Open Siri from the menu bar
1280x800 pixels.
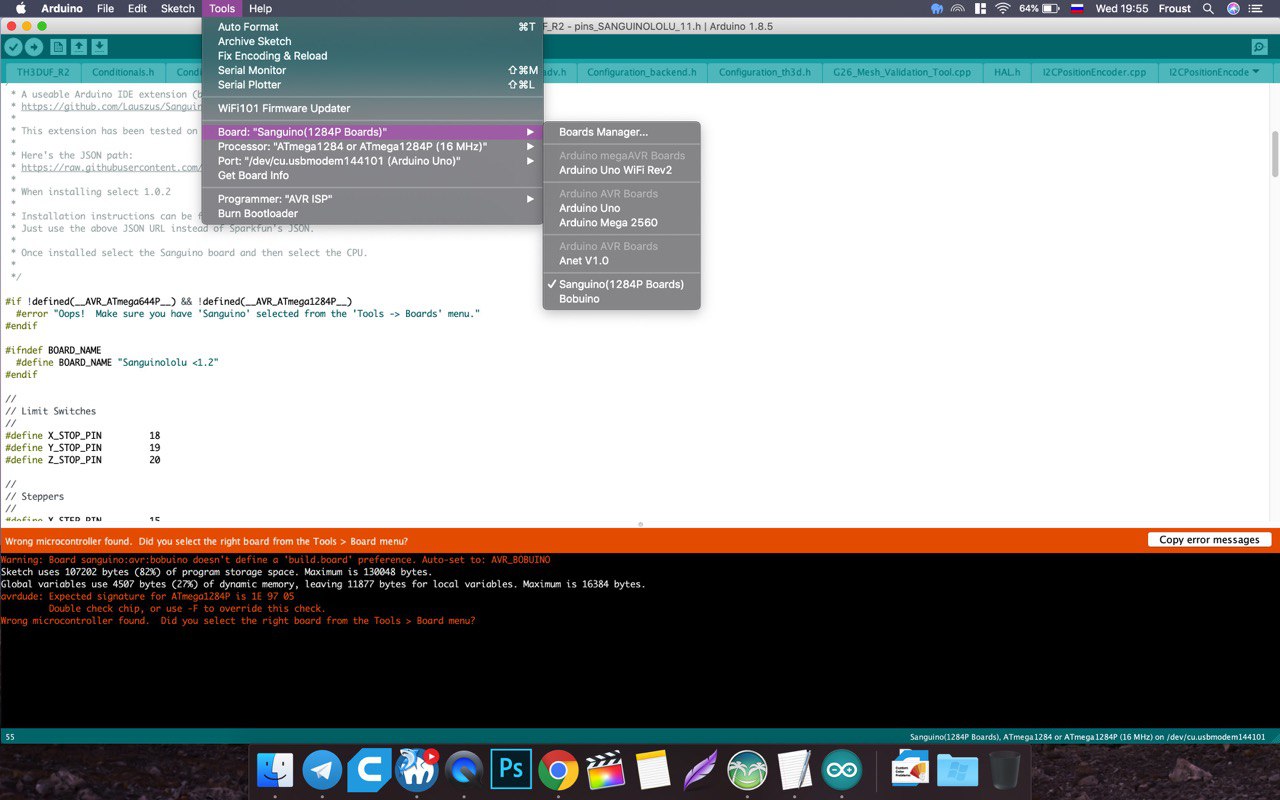click(1233, 8)
